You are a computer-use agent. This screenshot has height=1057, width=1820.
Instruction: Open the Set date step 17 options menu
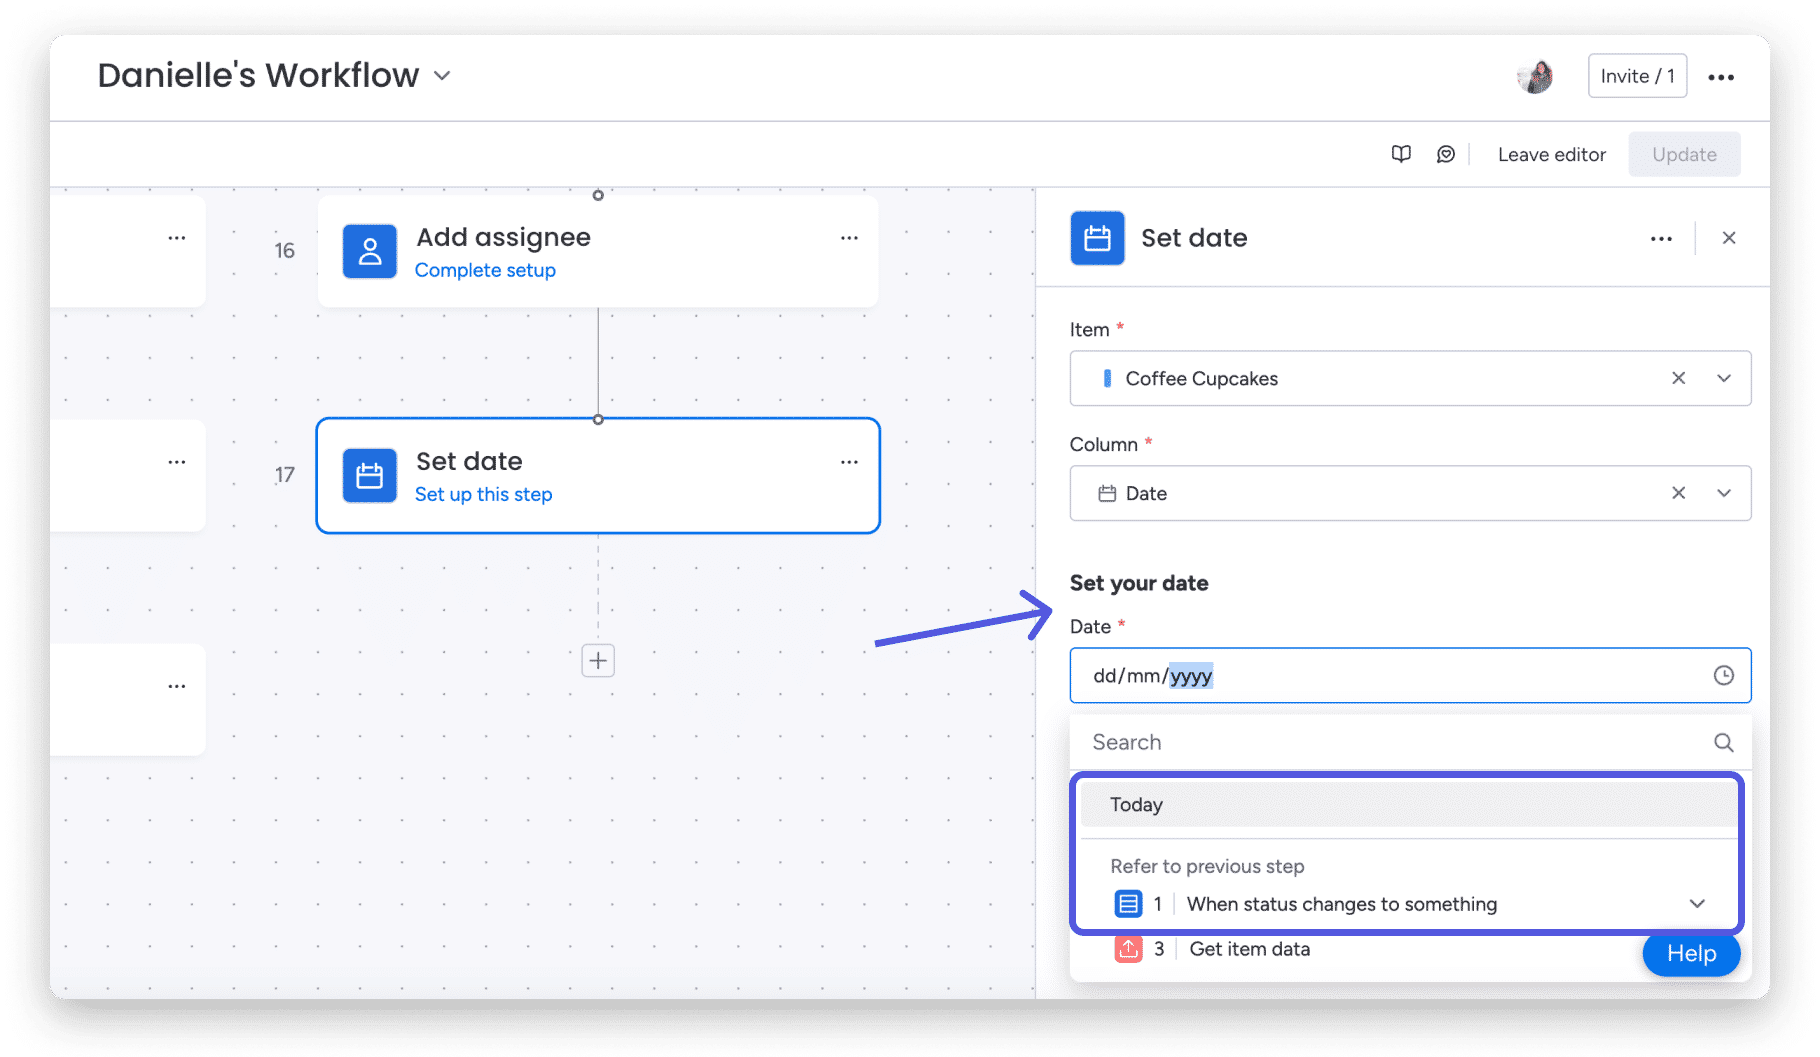[849, 462]
